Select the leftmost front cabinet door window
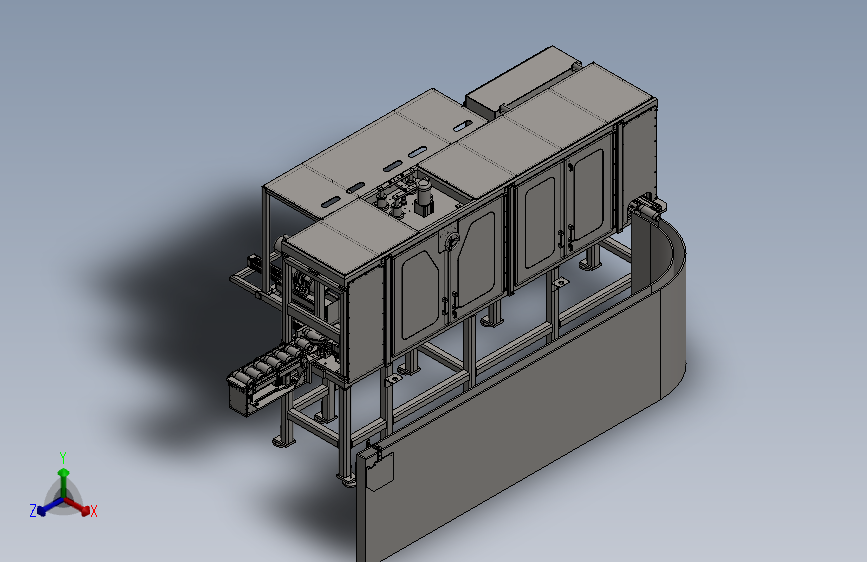Viewport: 867px width, 562px height. tap(420, 294)
